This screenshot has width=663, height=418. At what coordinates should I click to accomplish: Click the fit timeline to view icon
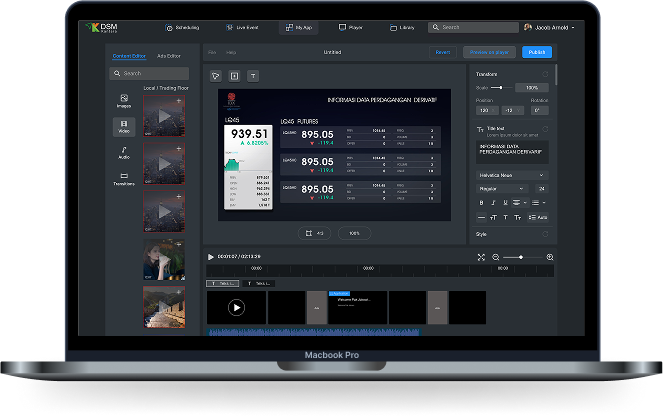coord(481,257)
